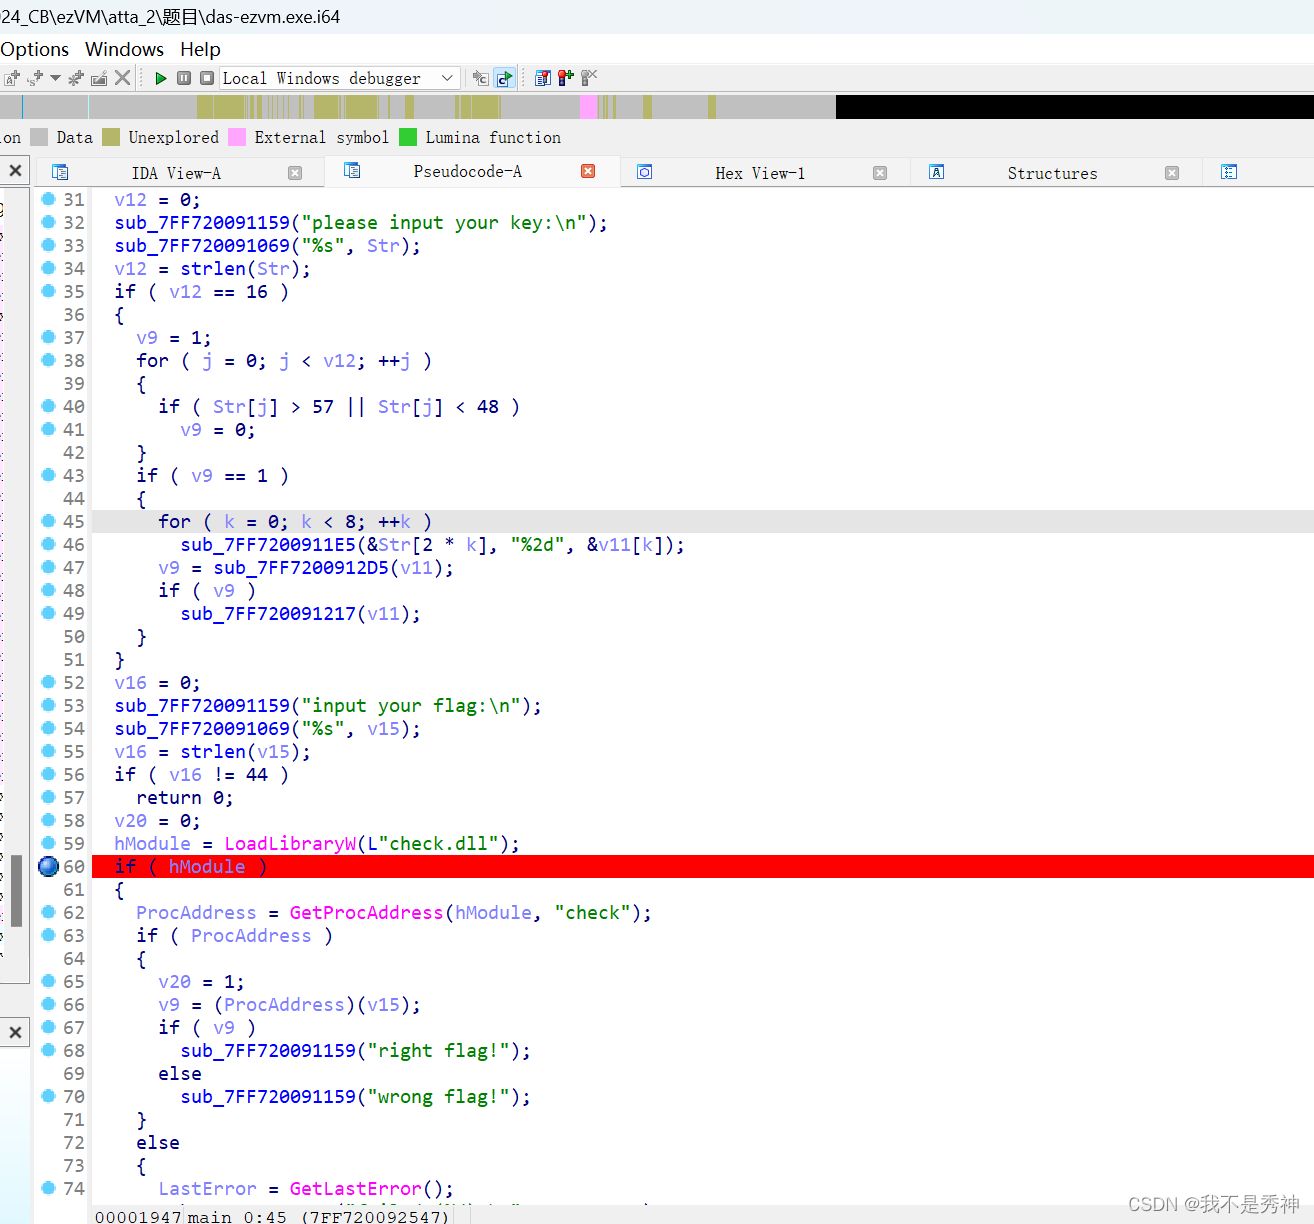
Task: Click the olive Unexplored legend swatch
Action: tap(111, 137)
